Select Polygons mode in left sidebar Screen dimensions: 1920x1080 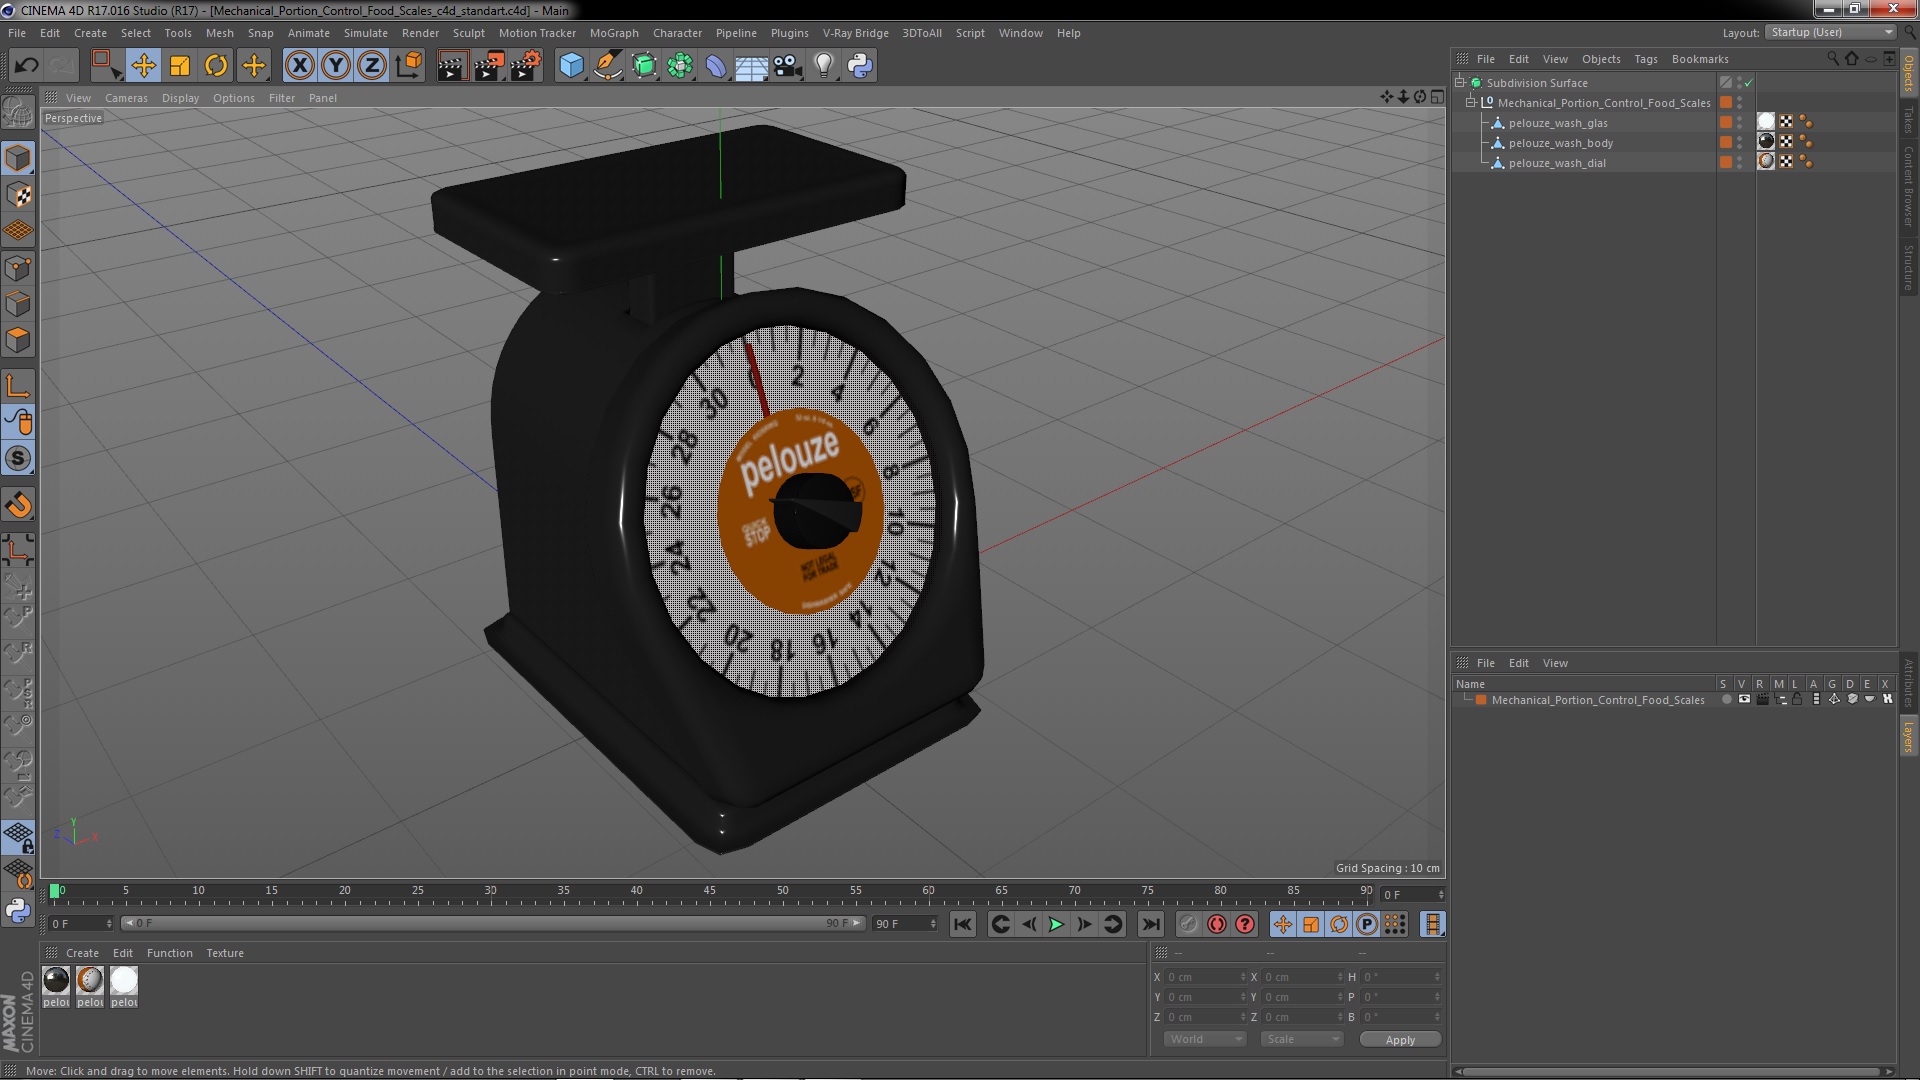tap(18, 340)
